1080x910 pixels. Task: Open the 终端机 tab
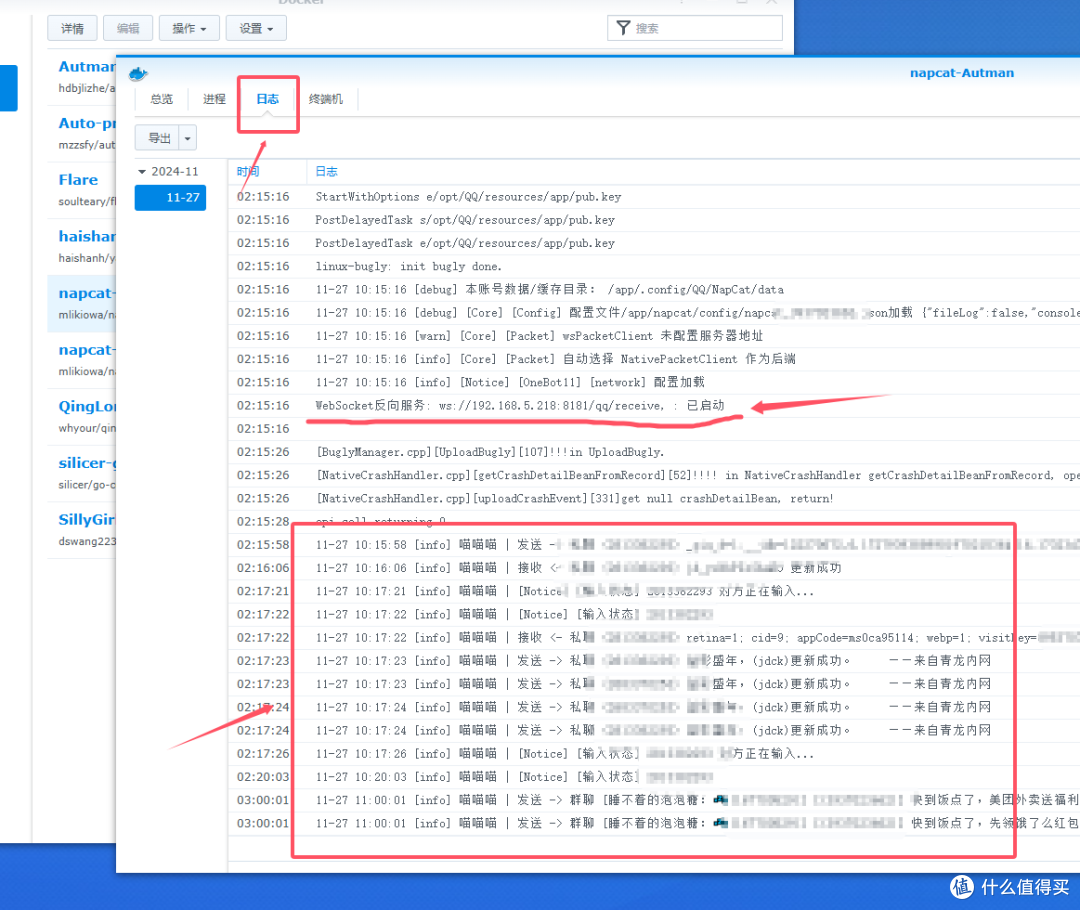coord(326,99)
